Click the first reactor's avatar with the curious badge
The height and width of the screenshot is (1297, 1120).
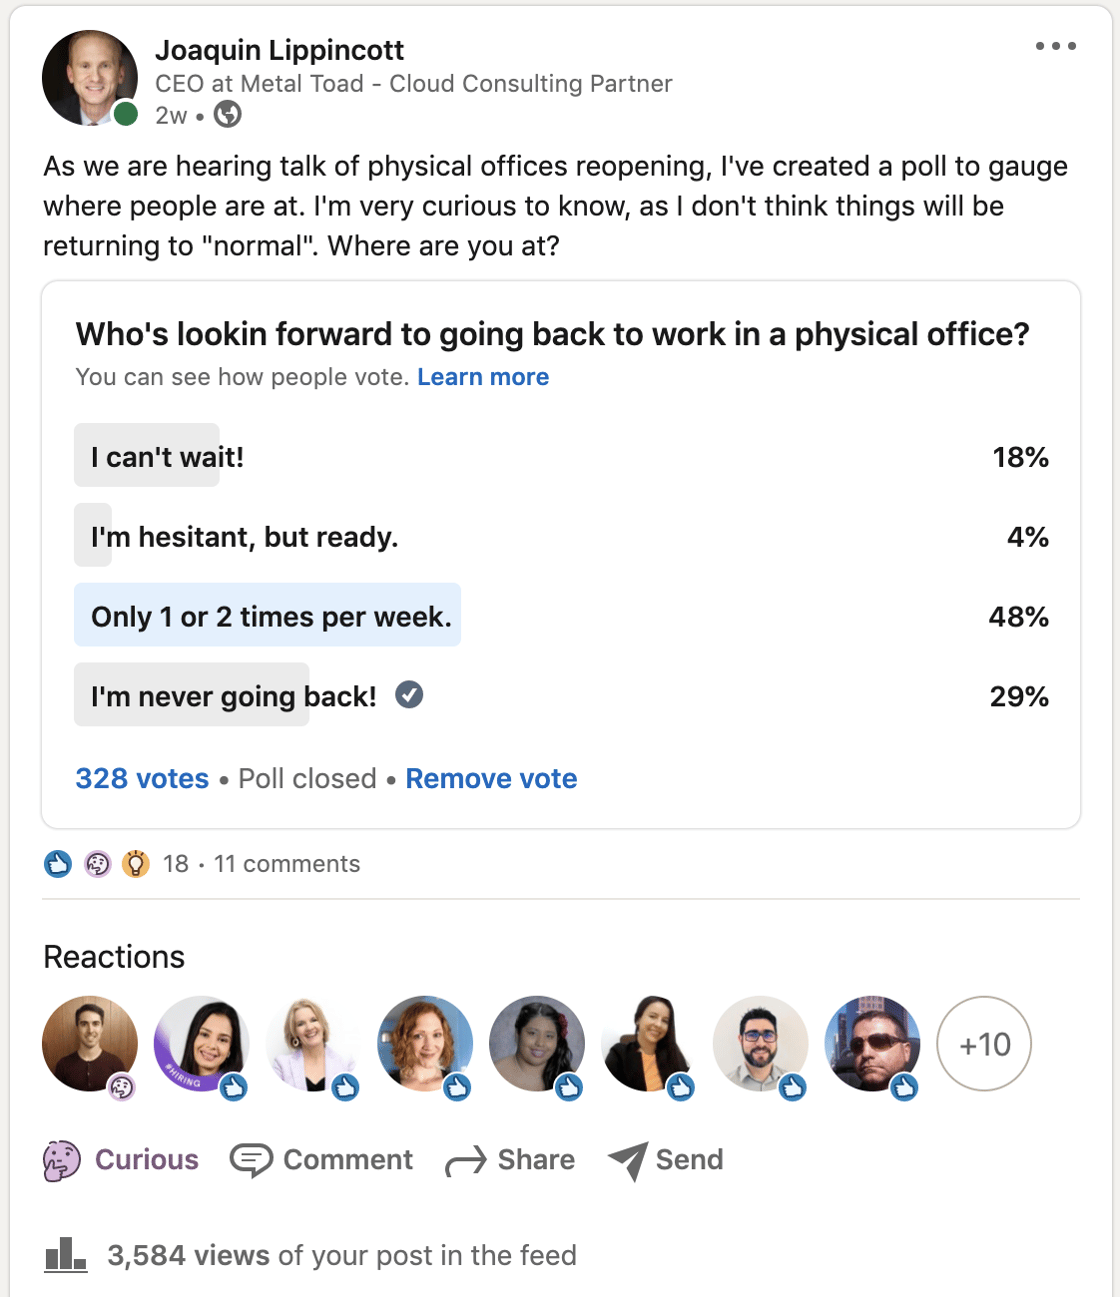tap(90, 1044)
